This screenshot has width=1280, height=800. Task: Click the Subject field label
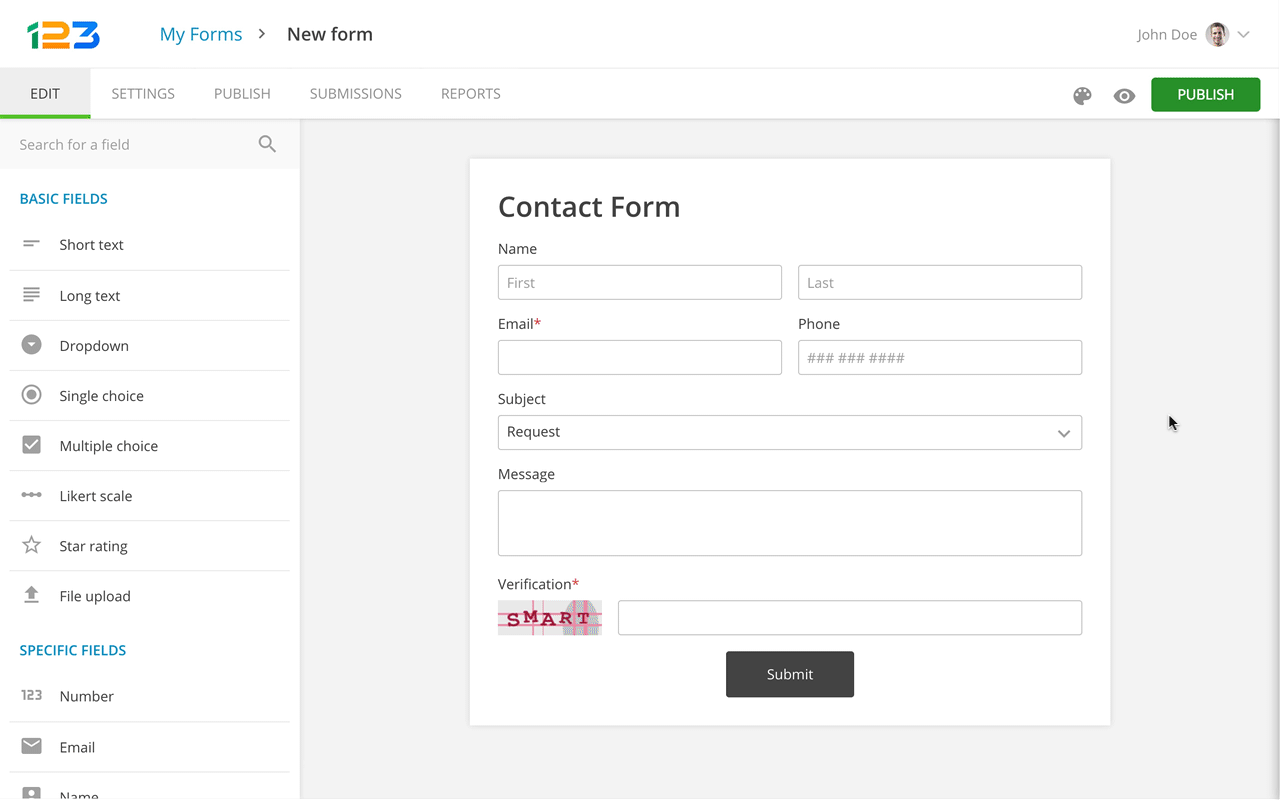click(522, 399)
